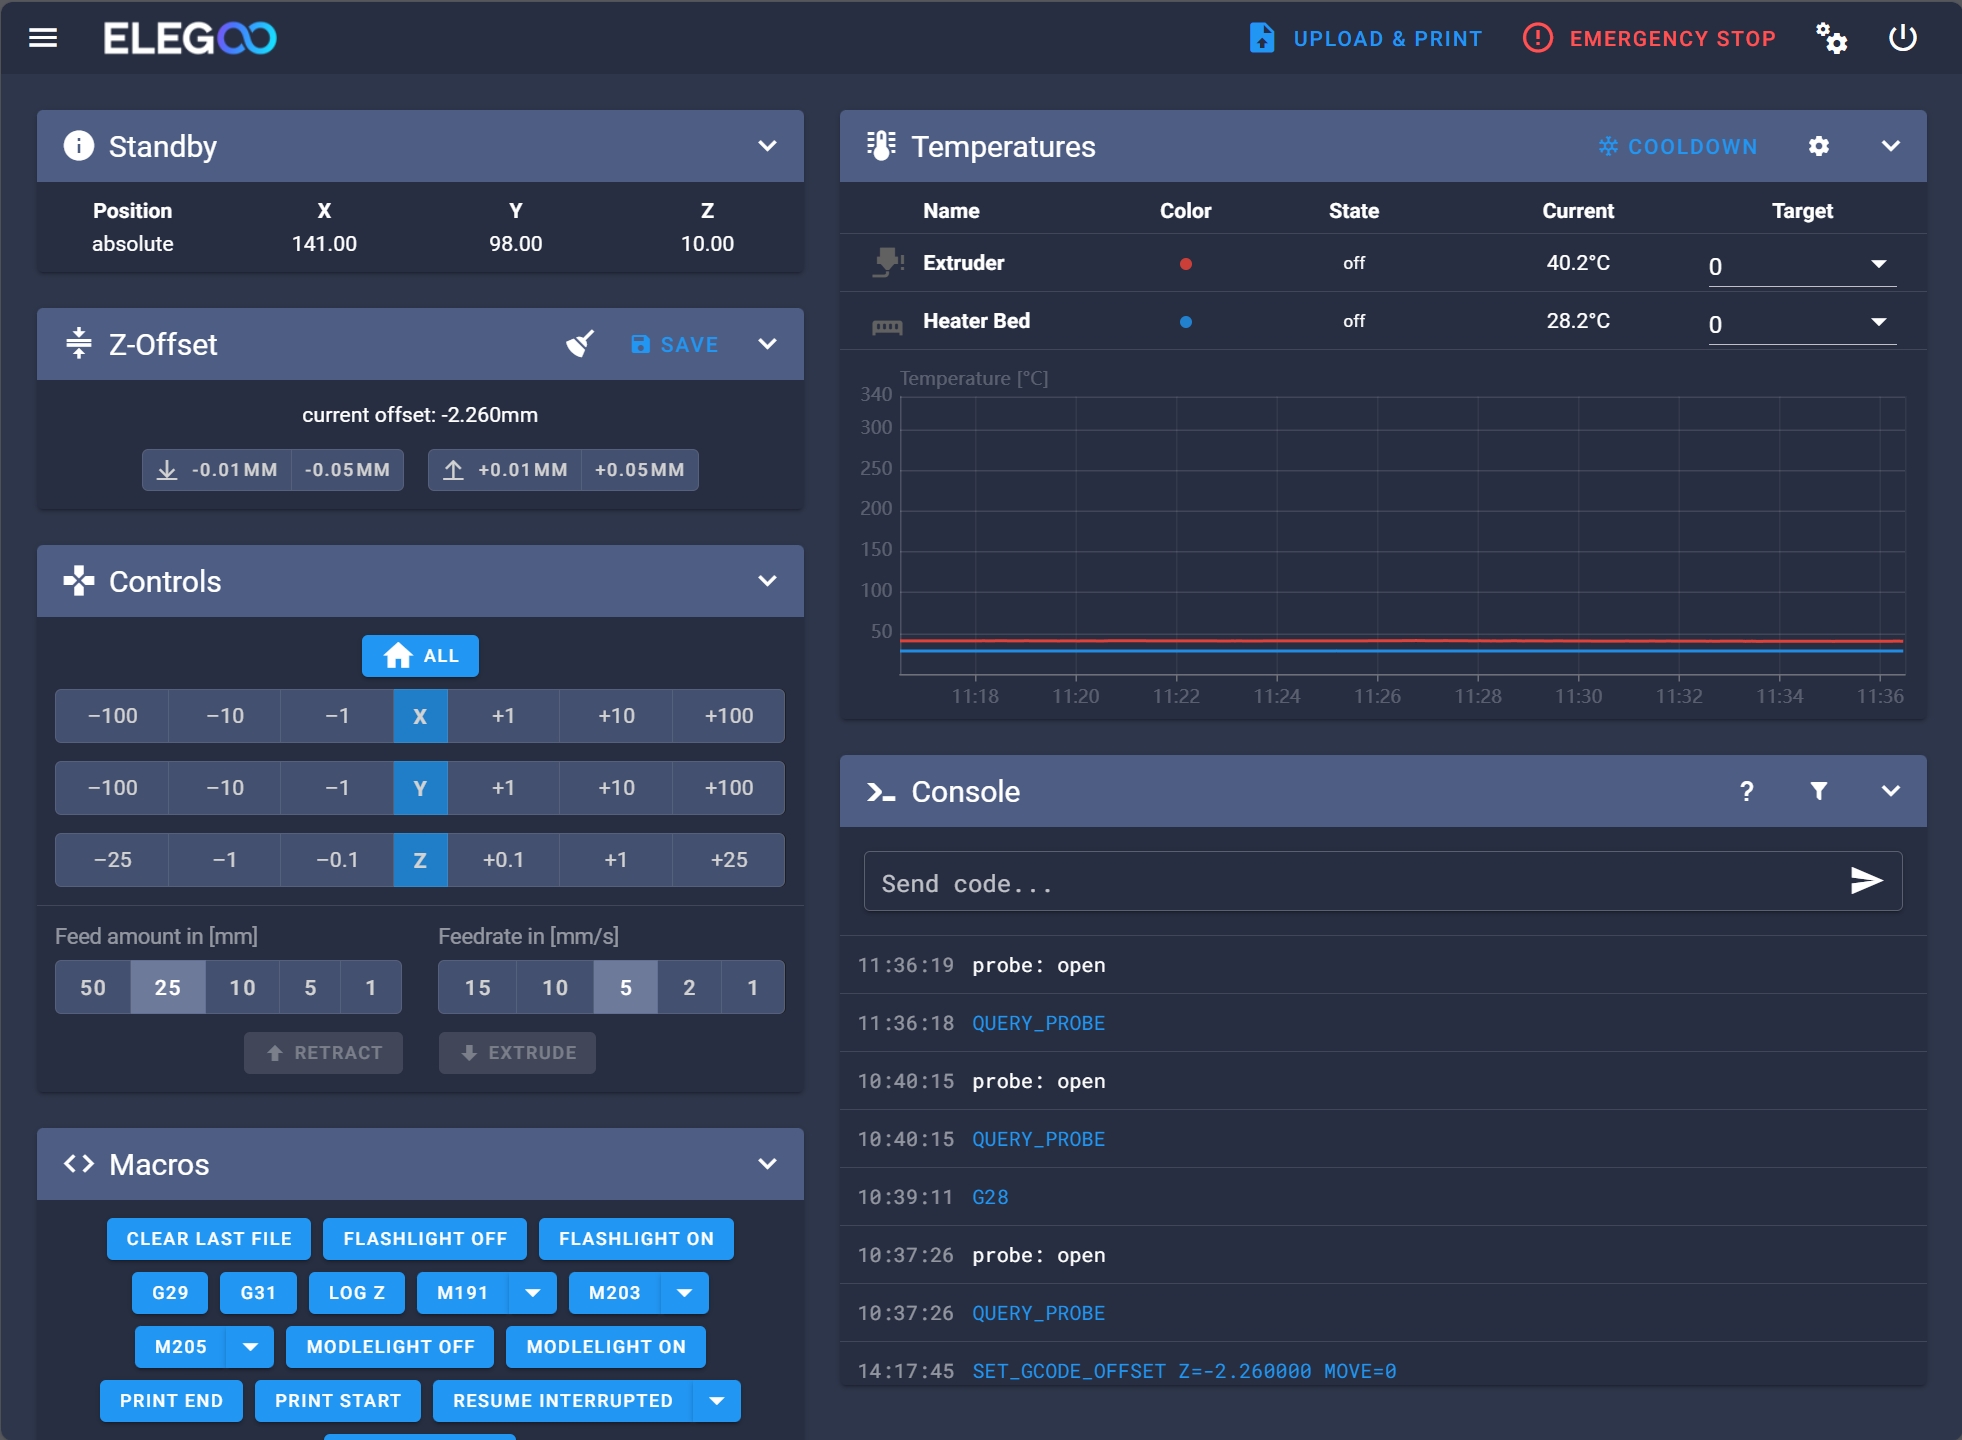Click the Z-Offset clear broom icon
This screenshot has width=1962, height=1440.
[580, 344]
